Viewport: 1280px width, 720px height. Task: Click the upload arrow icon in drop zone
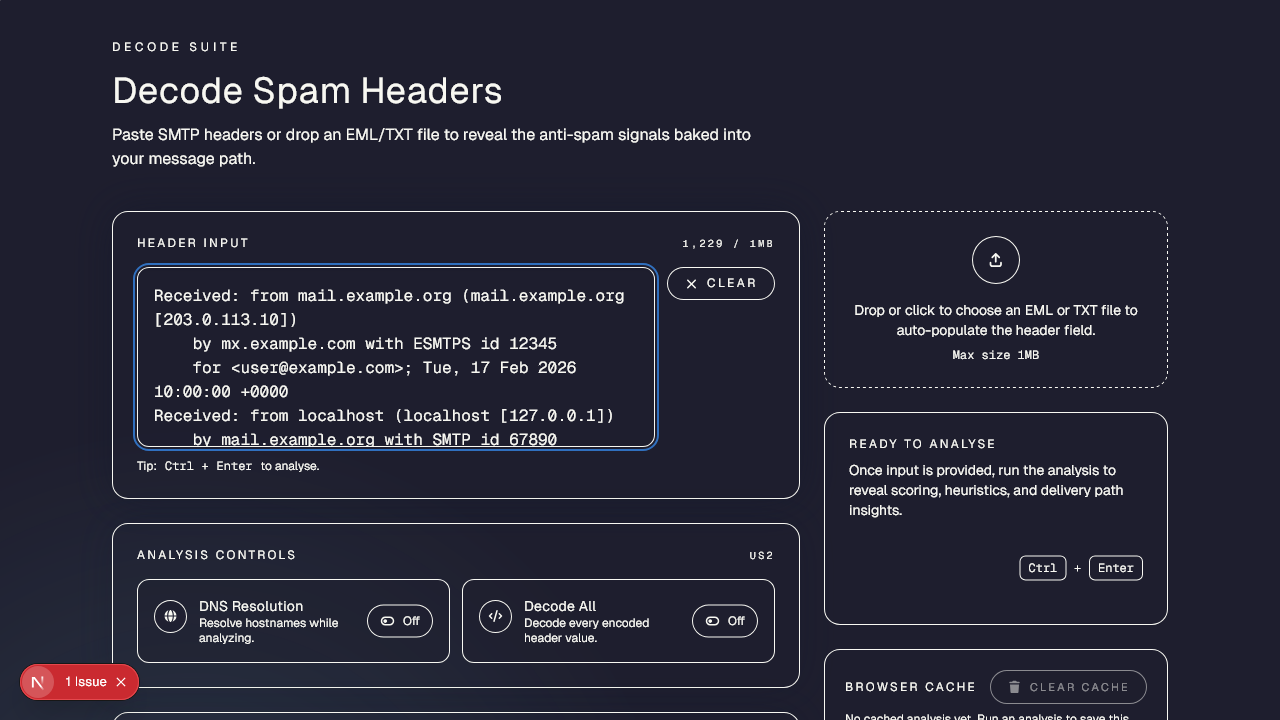[995, 260]
